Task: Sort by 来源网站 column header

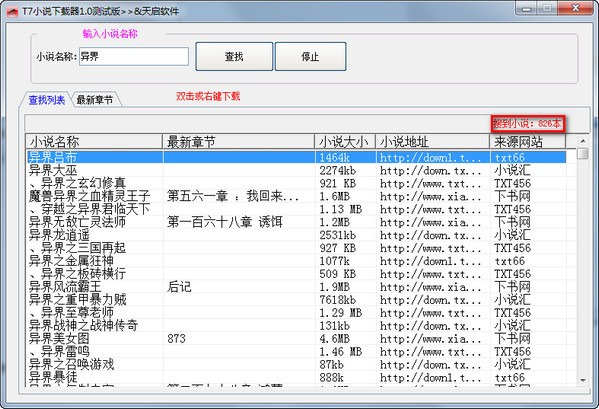Action: [x=528, y=142]
